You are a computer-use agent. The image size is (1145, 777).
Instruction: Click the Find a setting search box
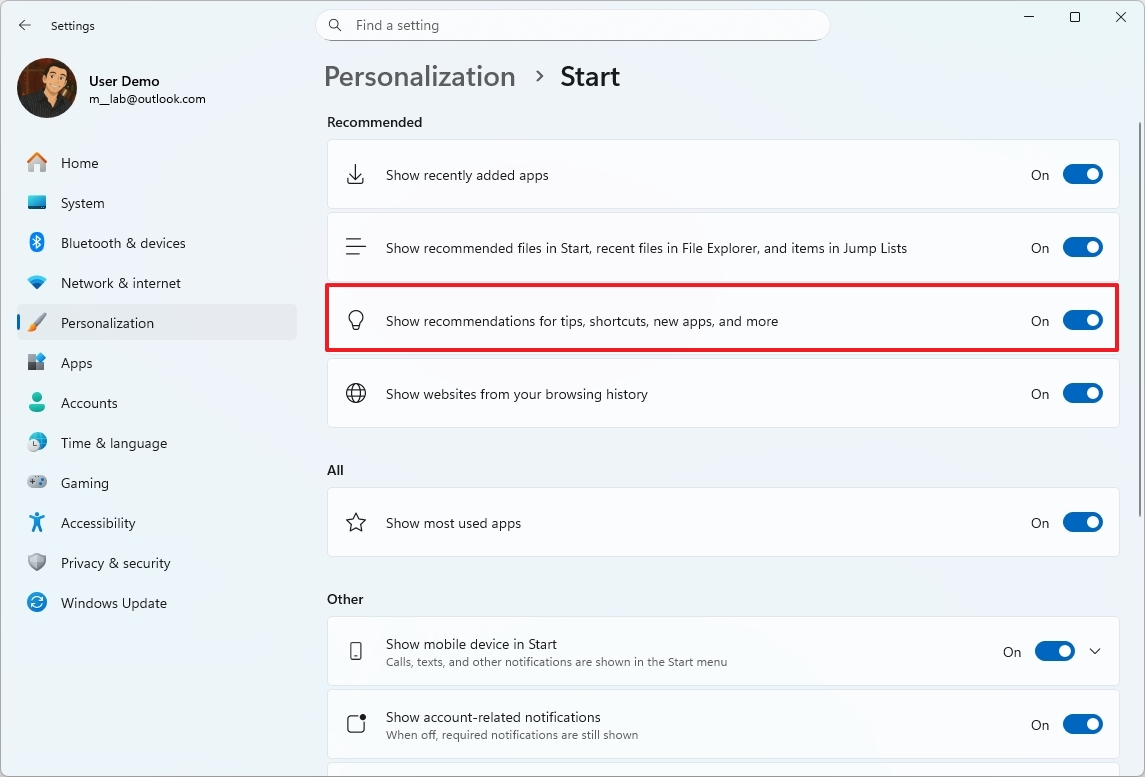[580, 25]
